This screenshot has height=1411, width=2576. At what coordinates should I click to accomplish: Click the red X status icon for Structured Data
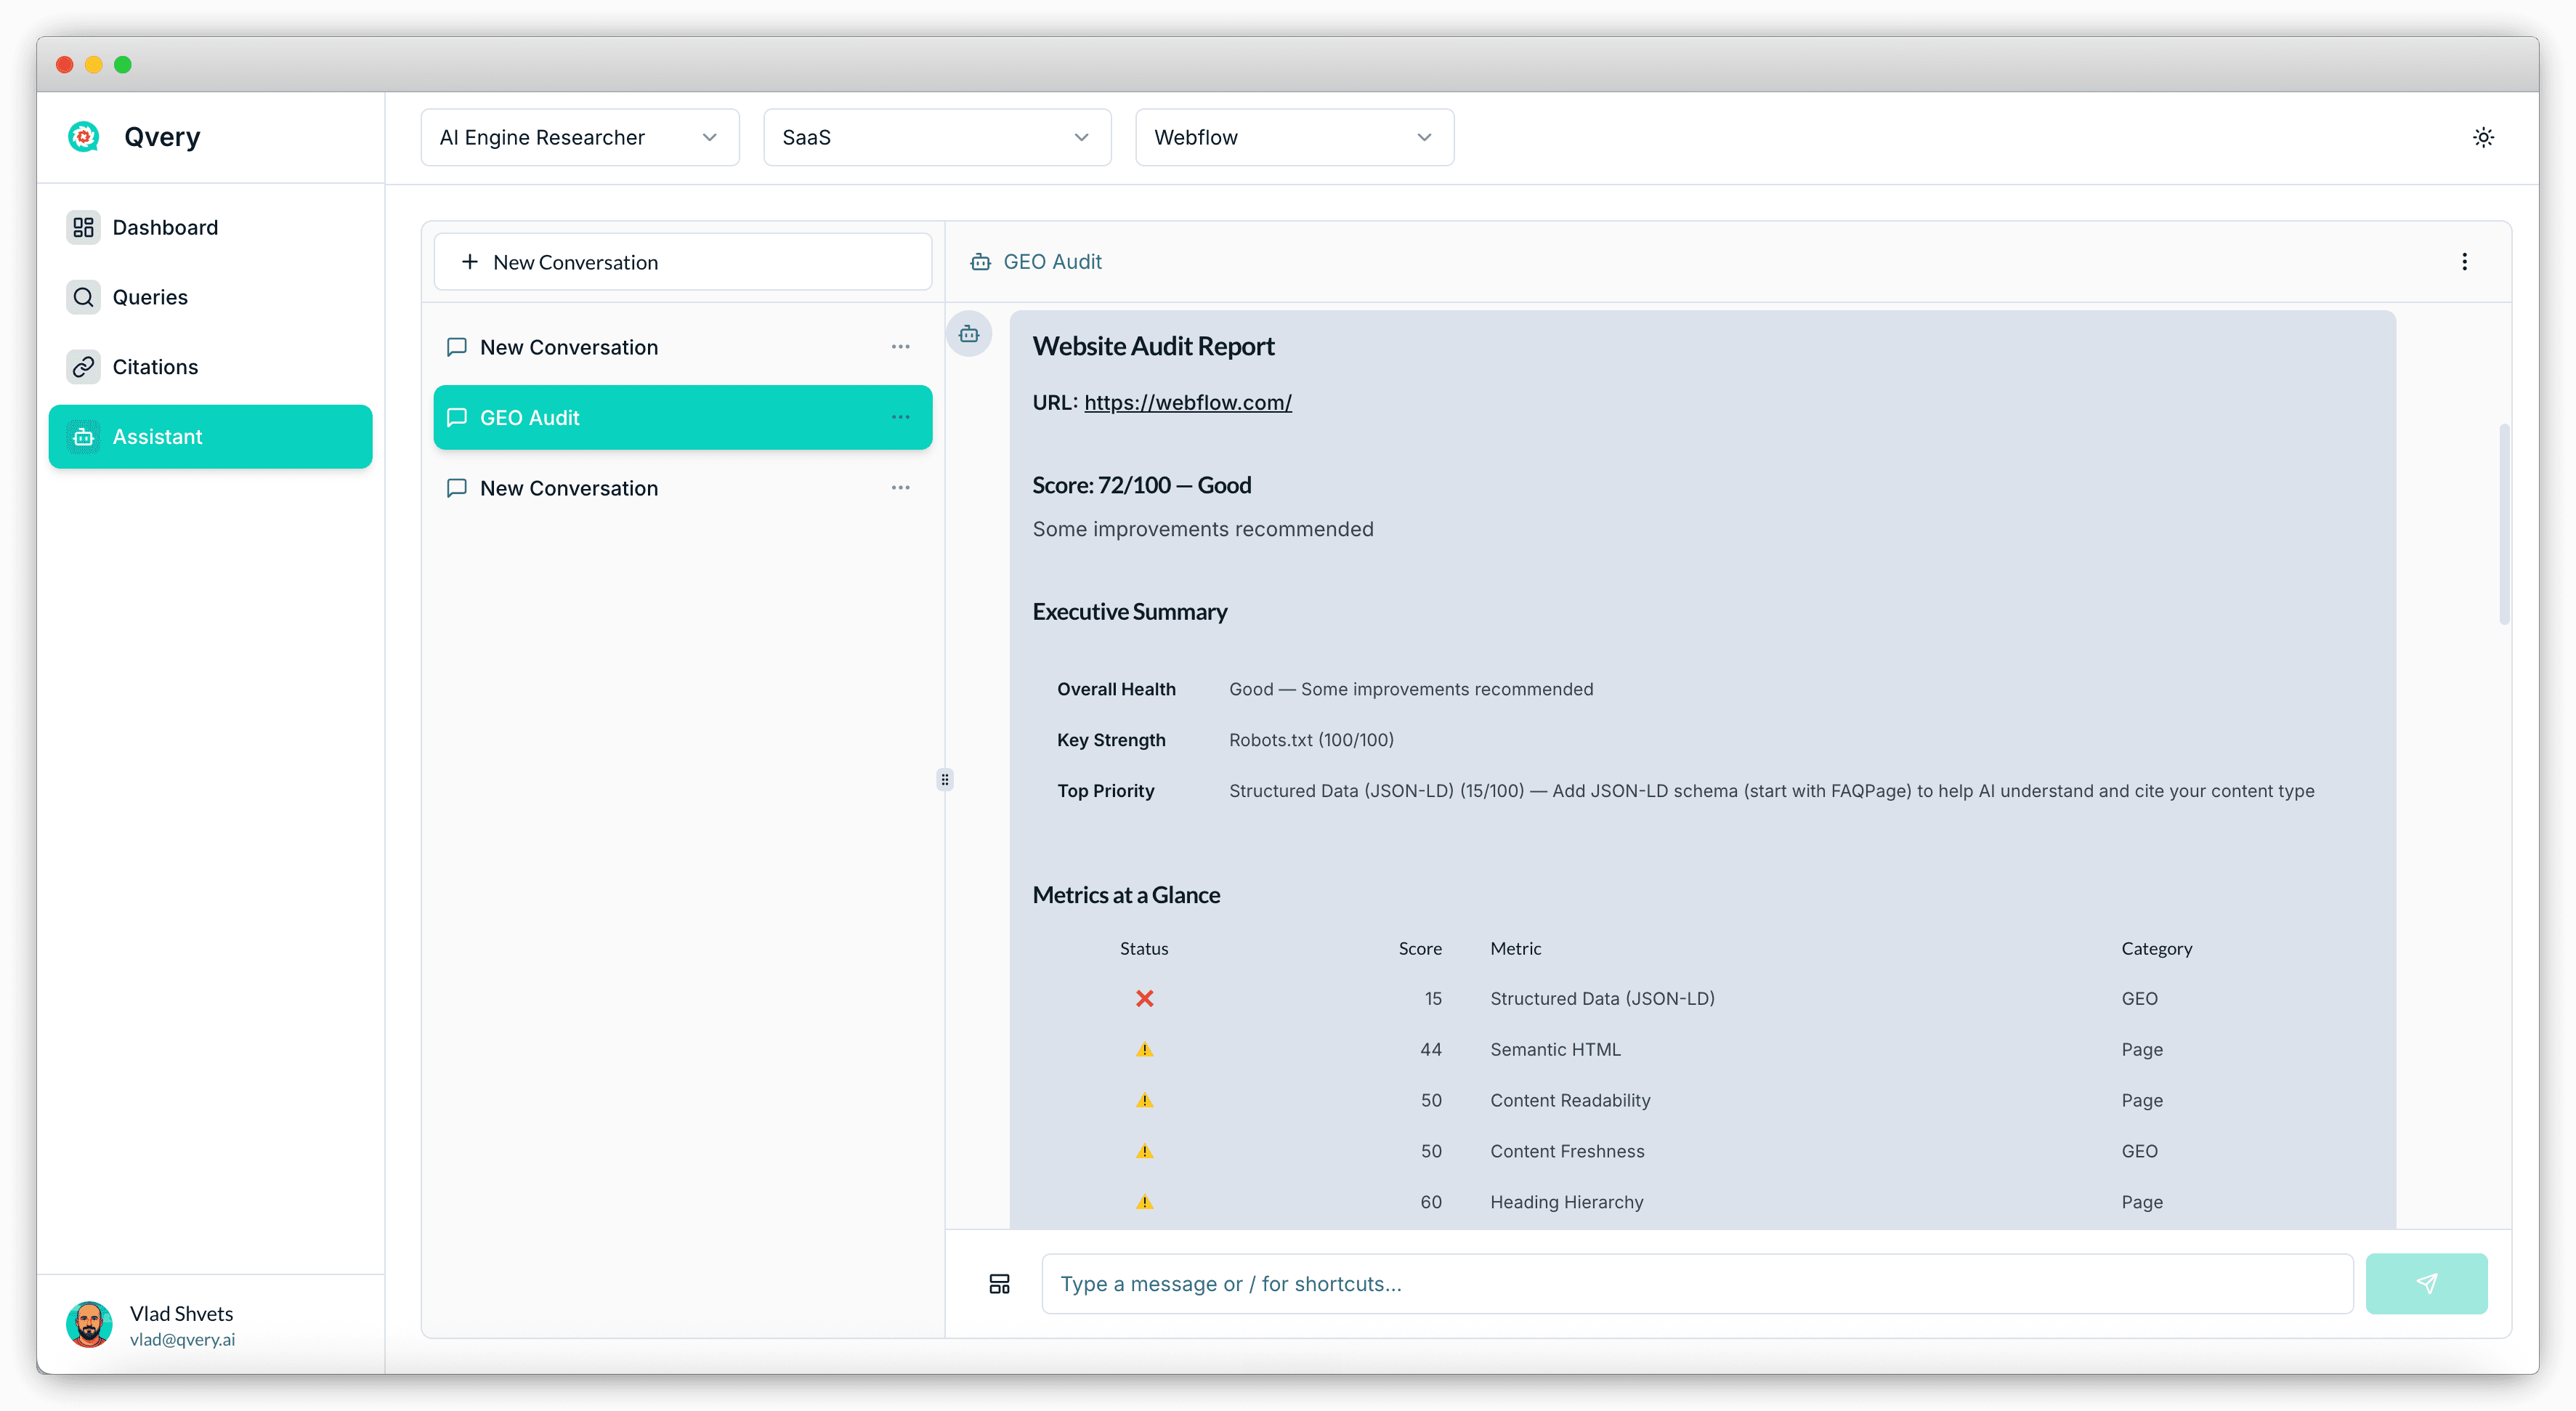1144,999
